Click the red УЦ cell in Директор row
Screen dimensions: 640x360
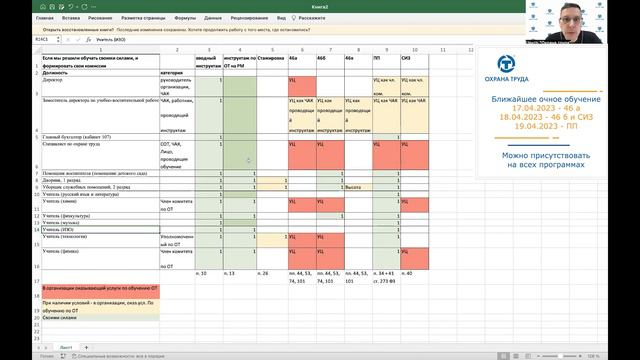302,87
